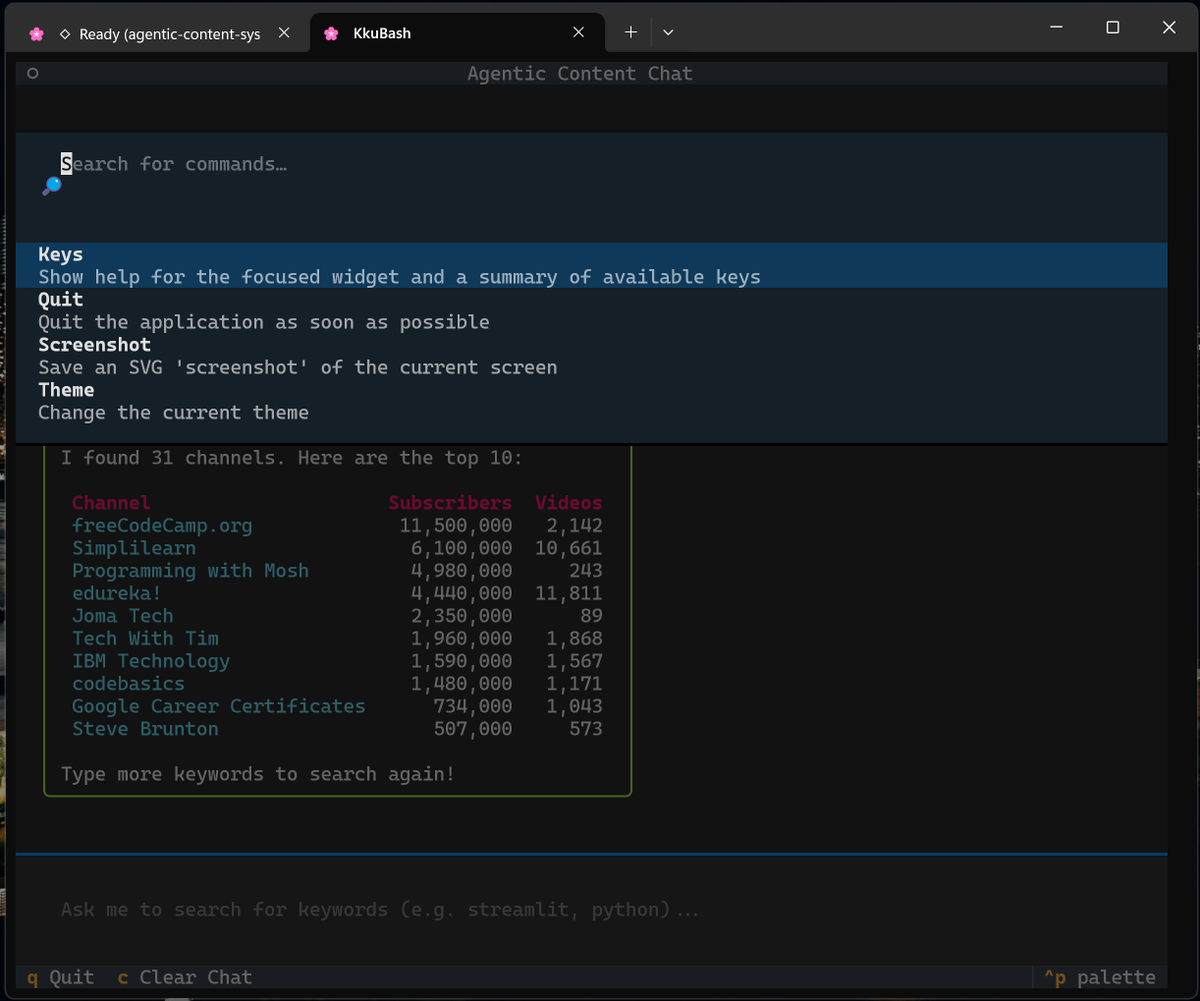The height and width of the screenshot is (1001, 1200).
Task: Select the Keys command in palette
Action: [x=591, y=266]
